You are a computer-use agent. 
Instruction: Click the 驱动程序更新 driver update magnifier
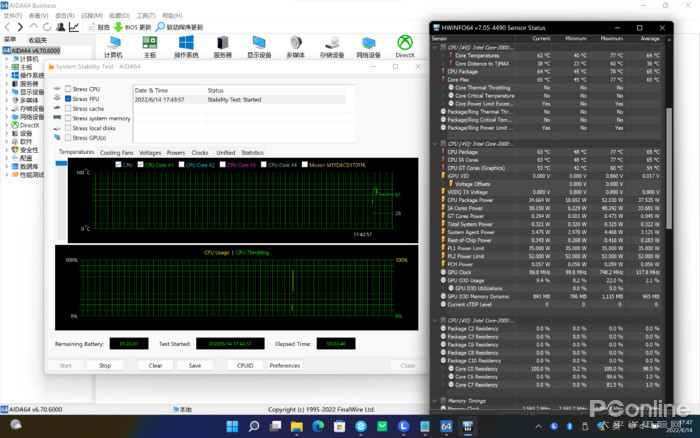(160, 27)
